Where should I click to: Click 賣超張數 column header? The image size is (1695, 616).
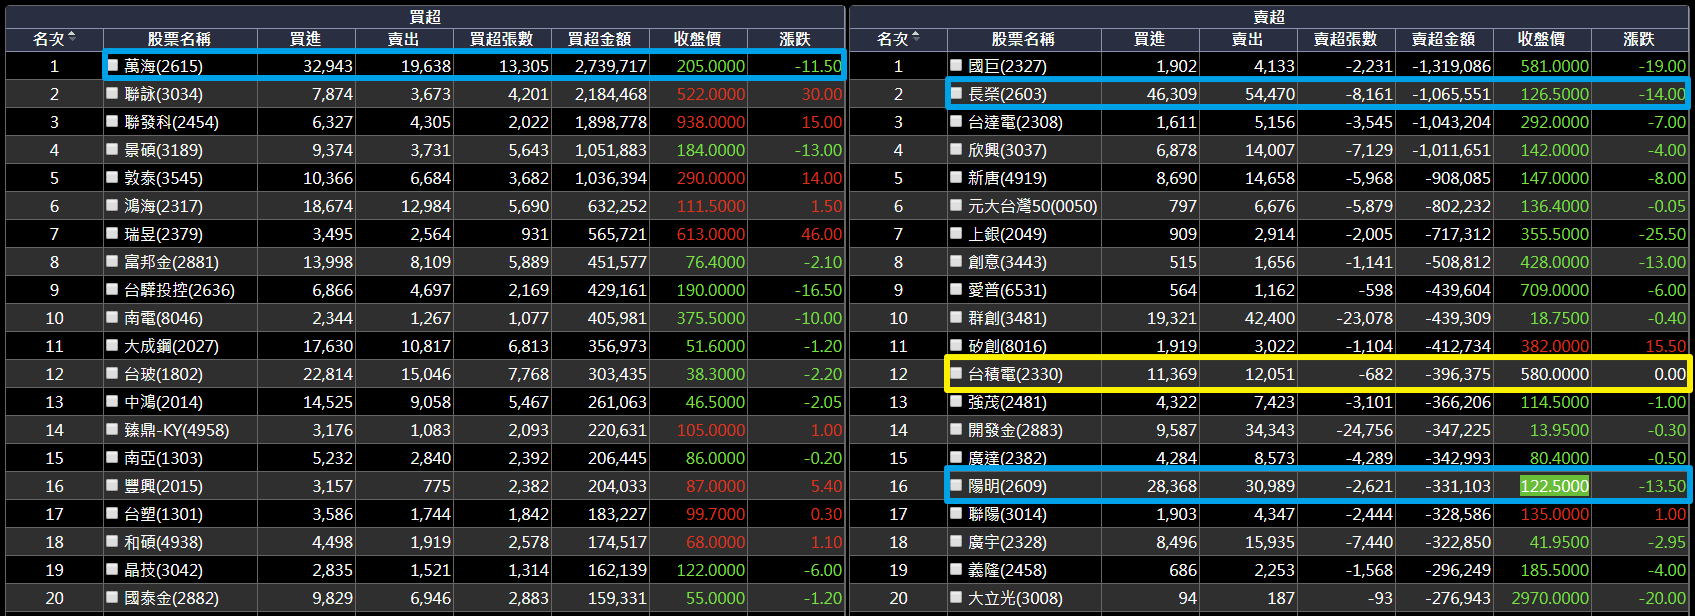click(x=1345, y=39)
